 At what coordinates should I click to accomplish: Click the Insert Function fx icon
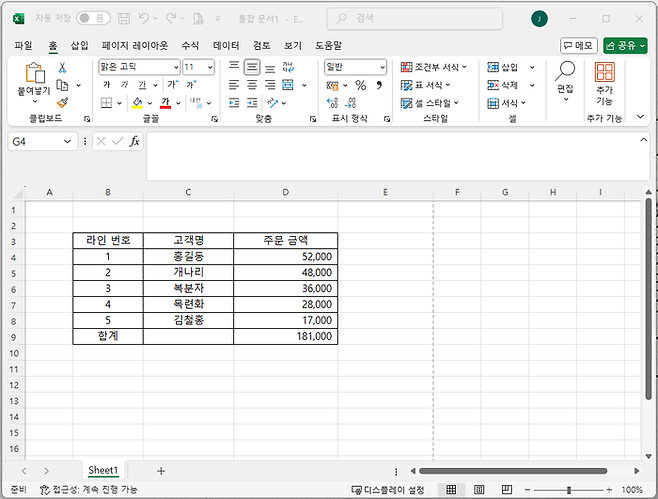coord(135,142)
